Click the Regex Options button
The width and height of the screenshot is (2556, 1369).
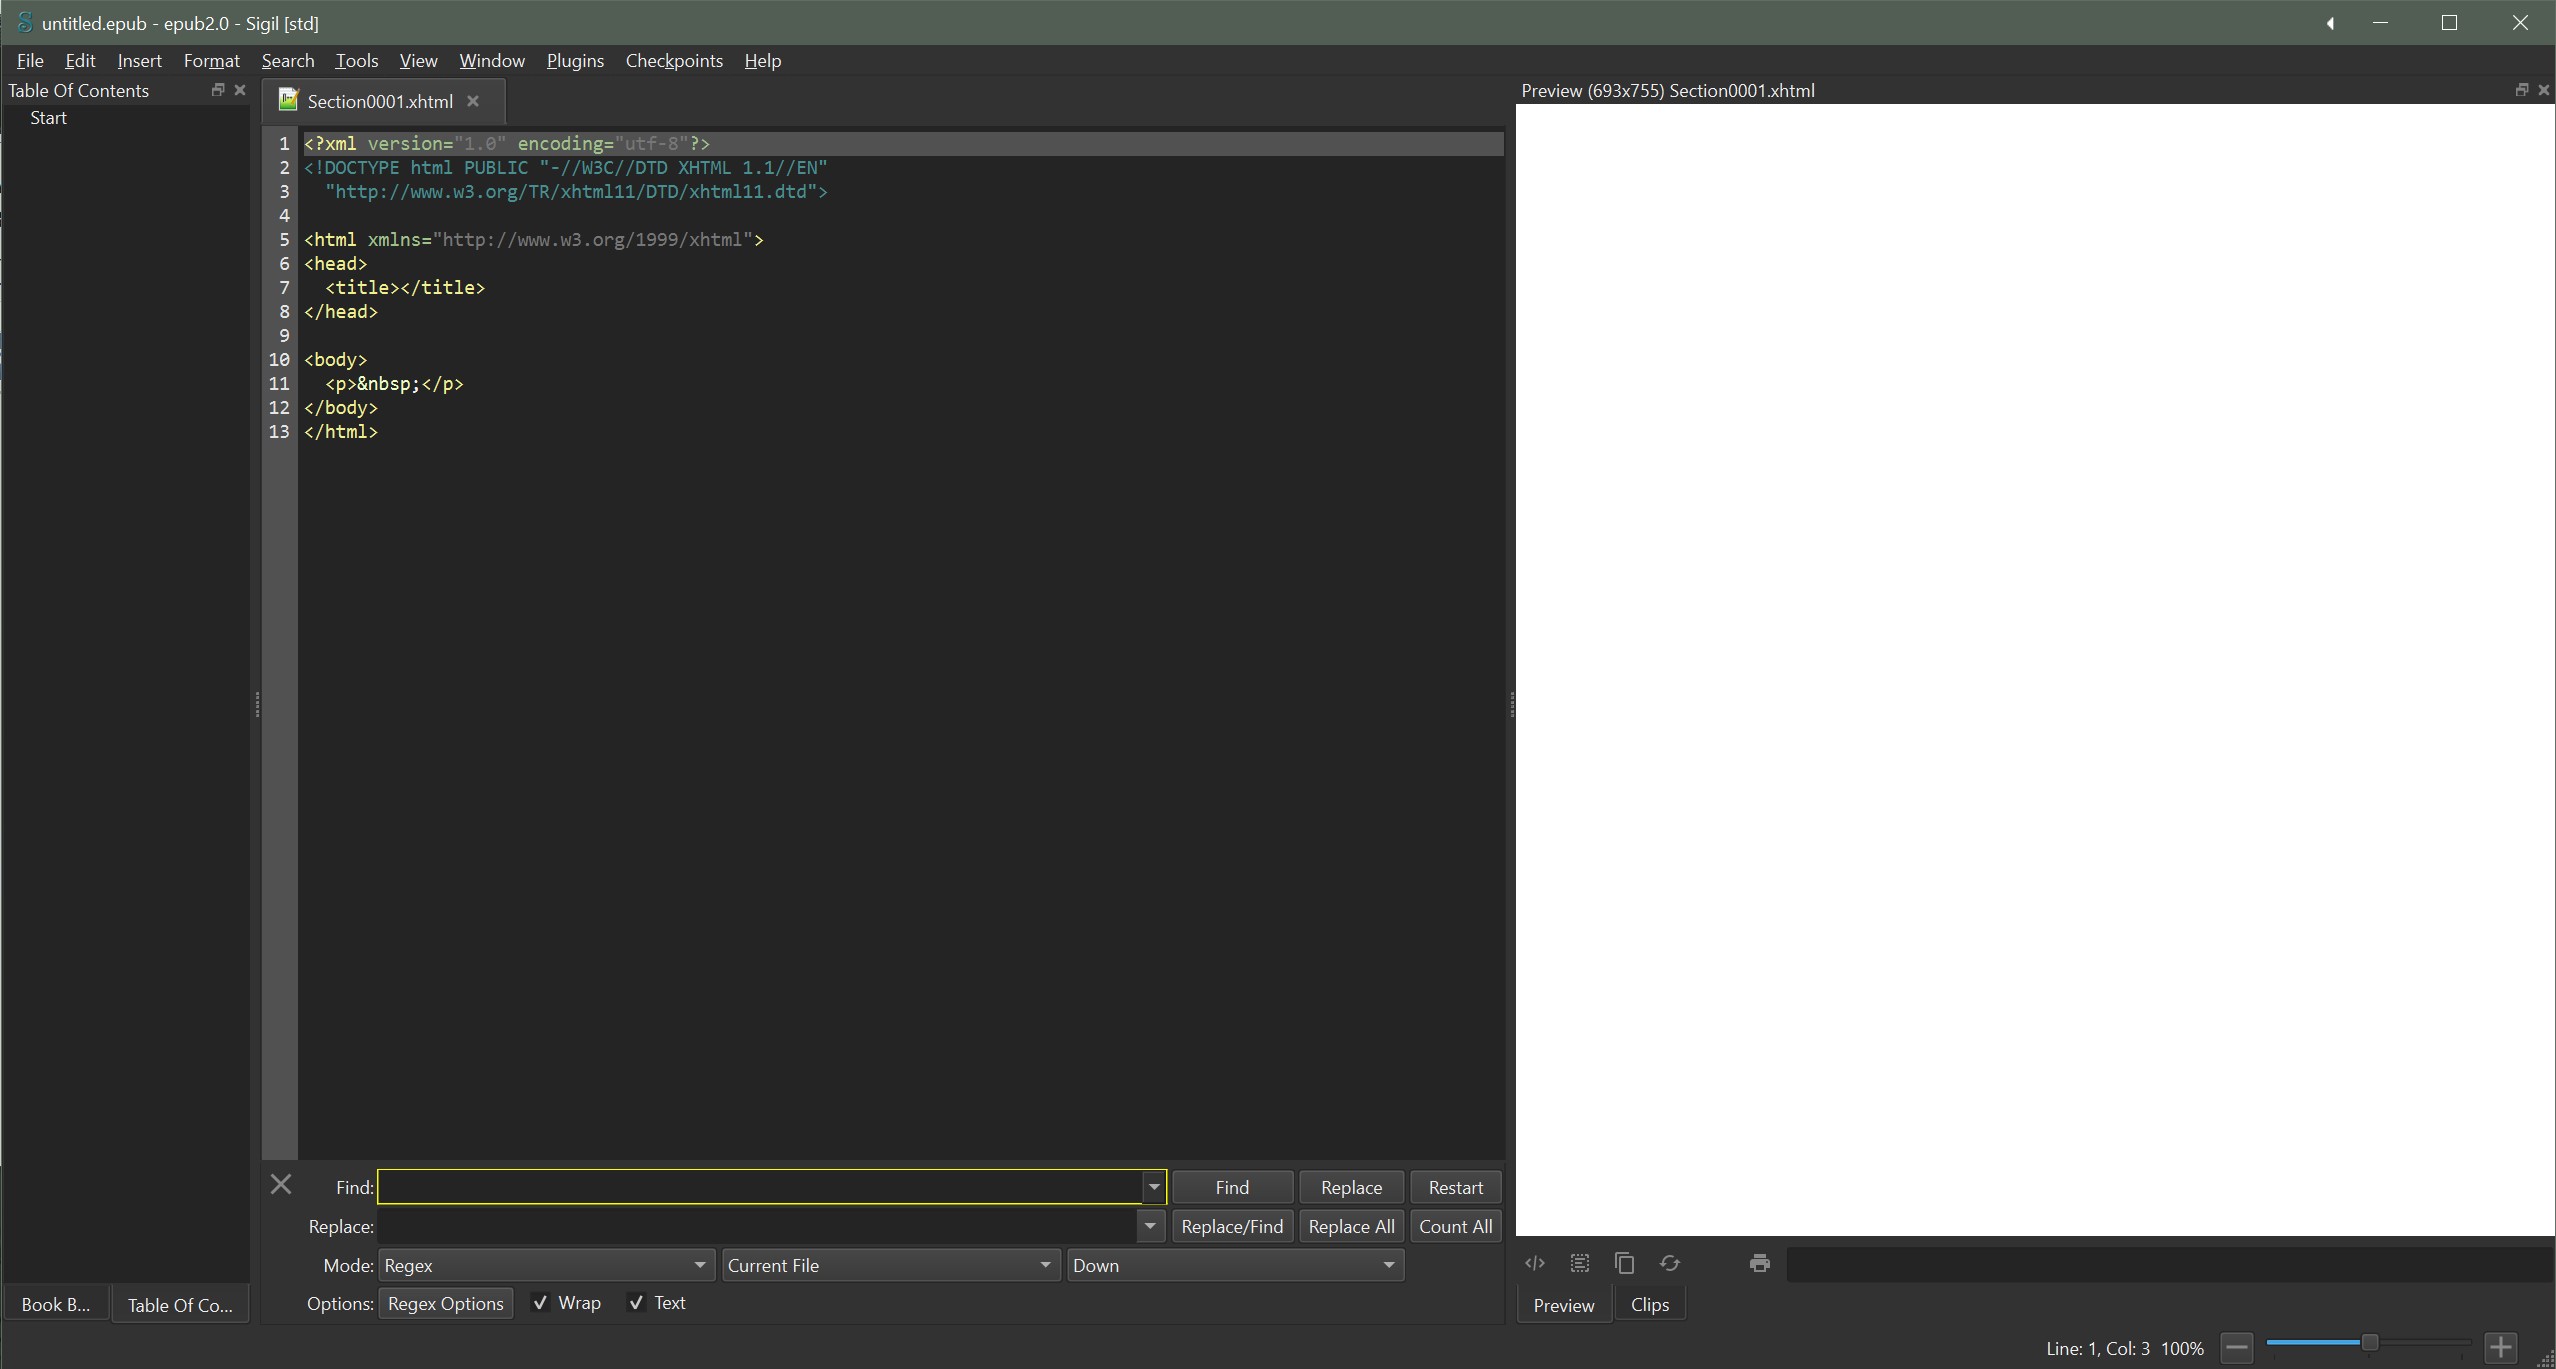tap(445, 1303)
